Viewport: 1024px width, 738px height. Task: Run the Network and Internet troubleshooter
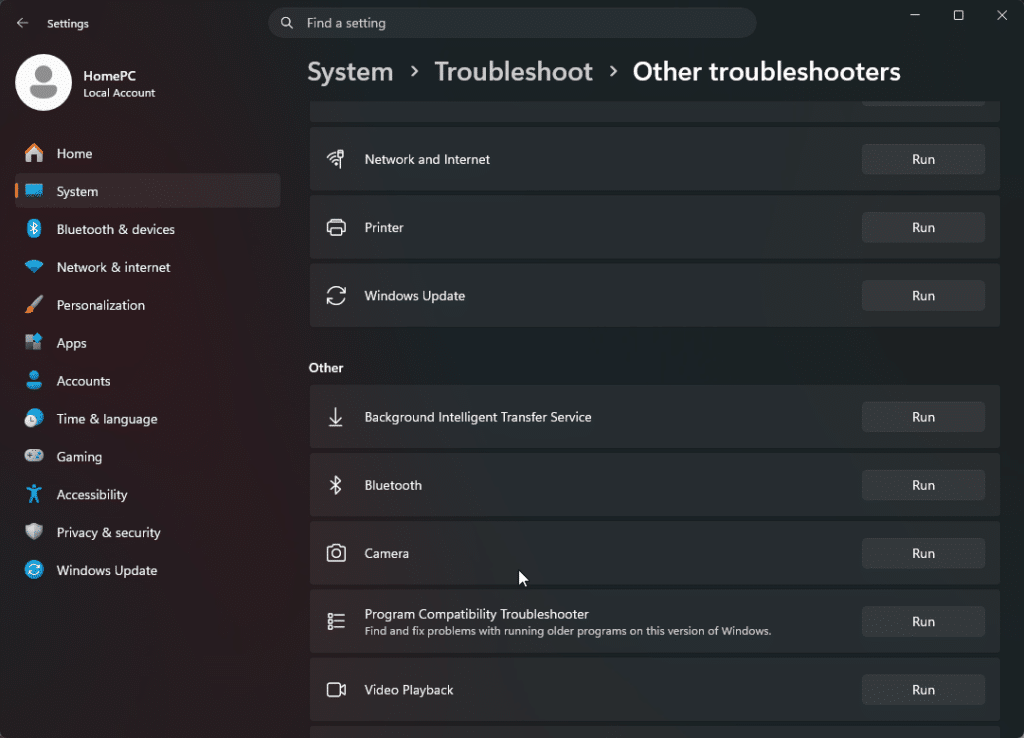coord(923,159)
